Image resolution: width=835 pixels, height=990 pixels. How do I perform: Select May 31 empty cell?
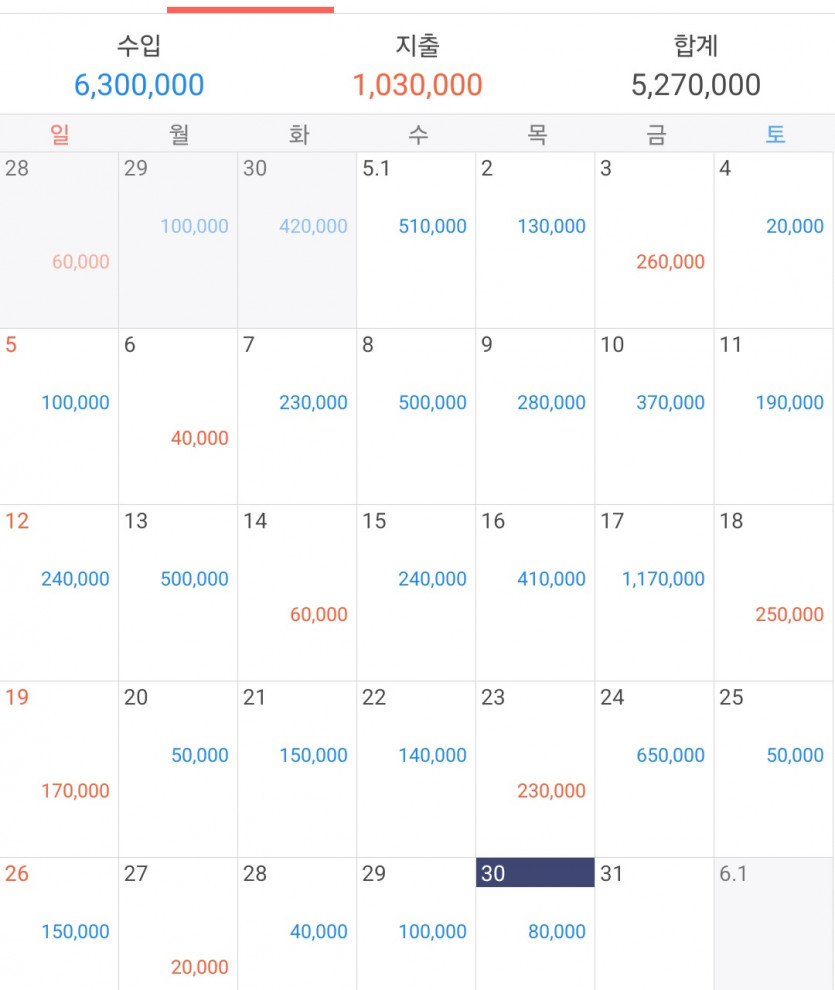click(654, 924)
